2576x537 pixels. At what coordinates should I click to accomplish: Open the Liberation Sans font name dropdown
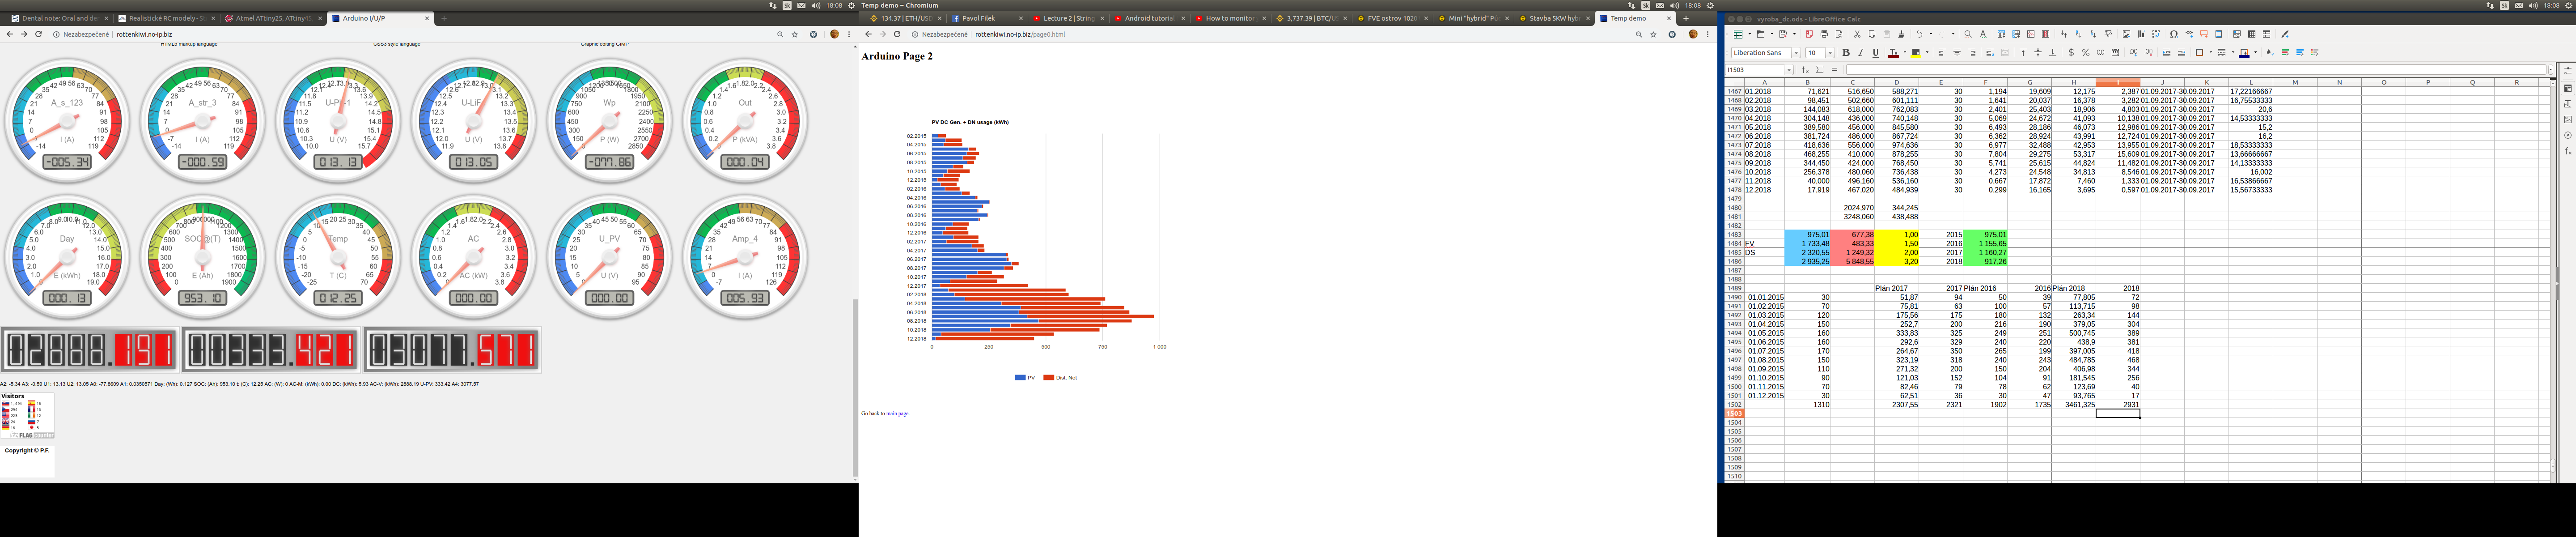[1796, 53]
